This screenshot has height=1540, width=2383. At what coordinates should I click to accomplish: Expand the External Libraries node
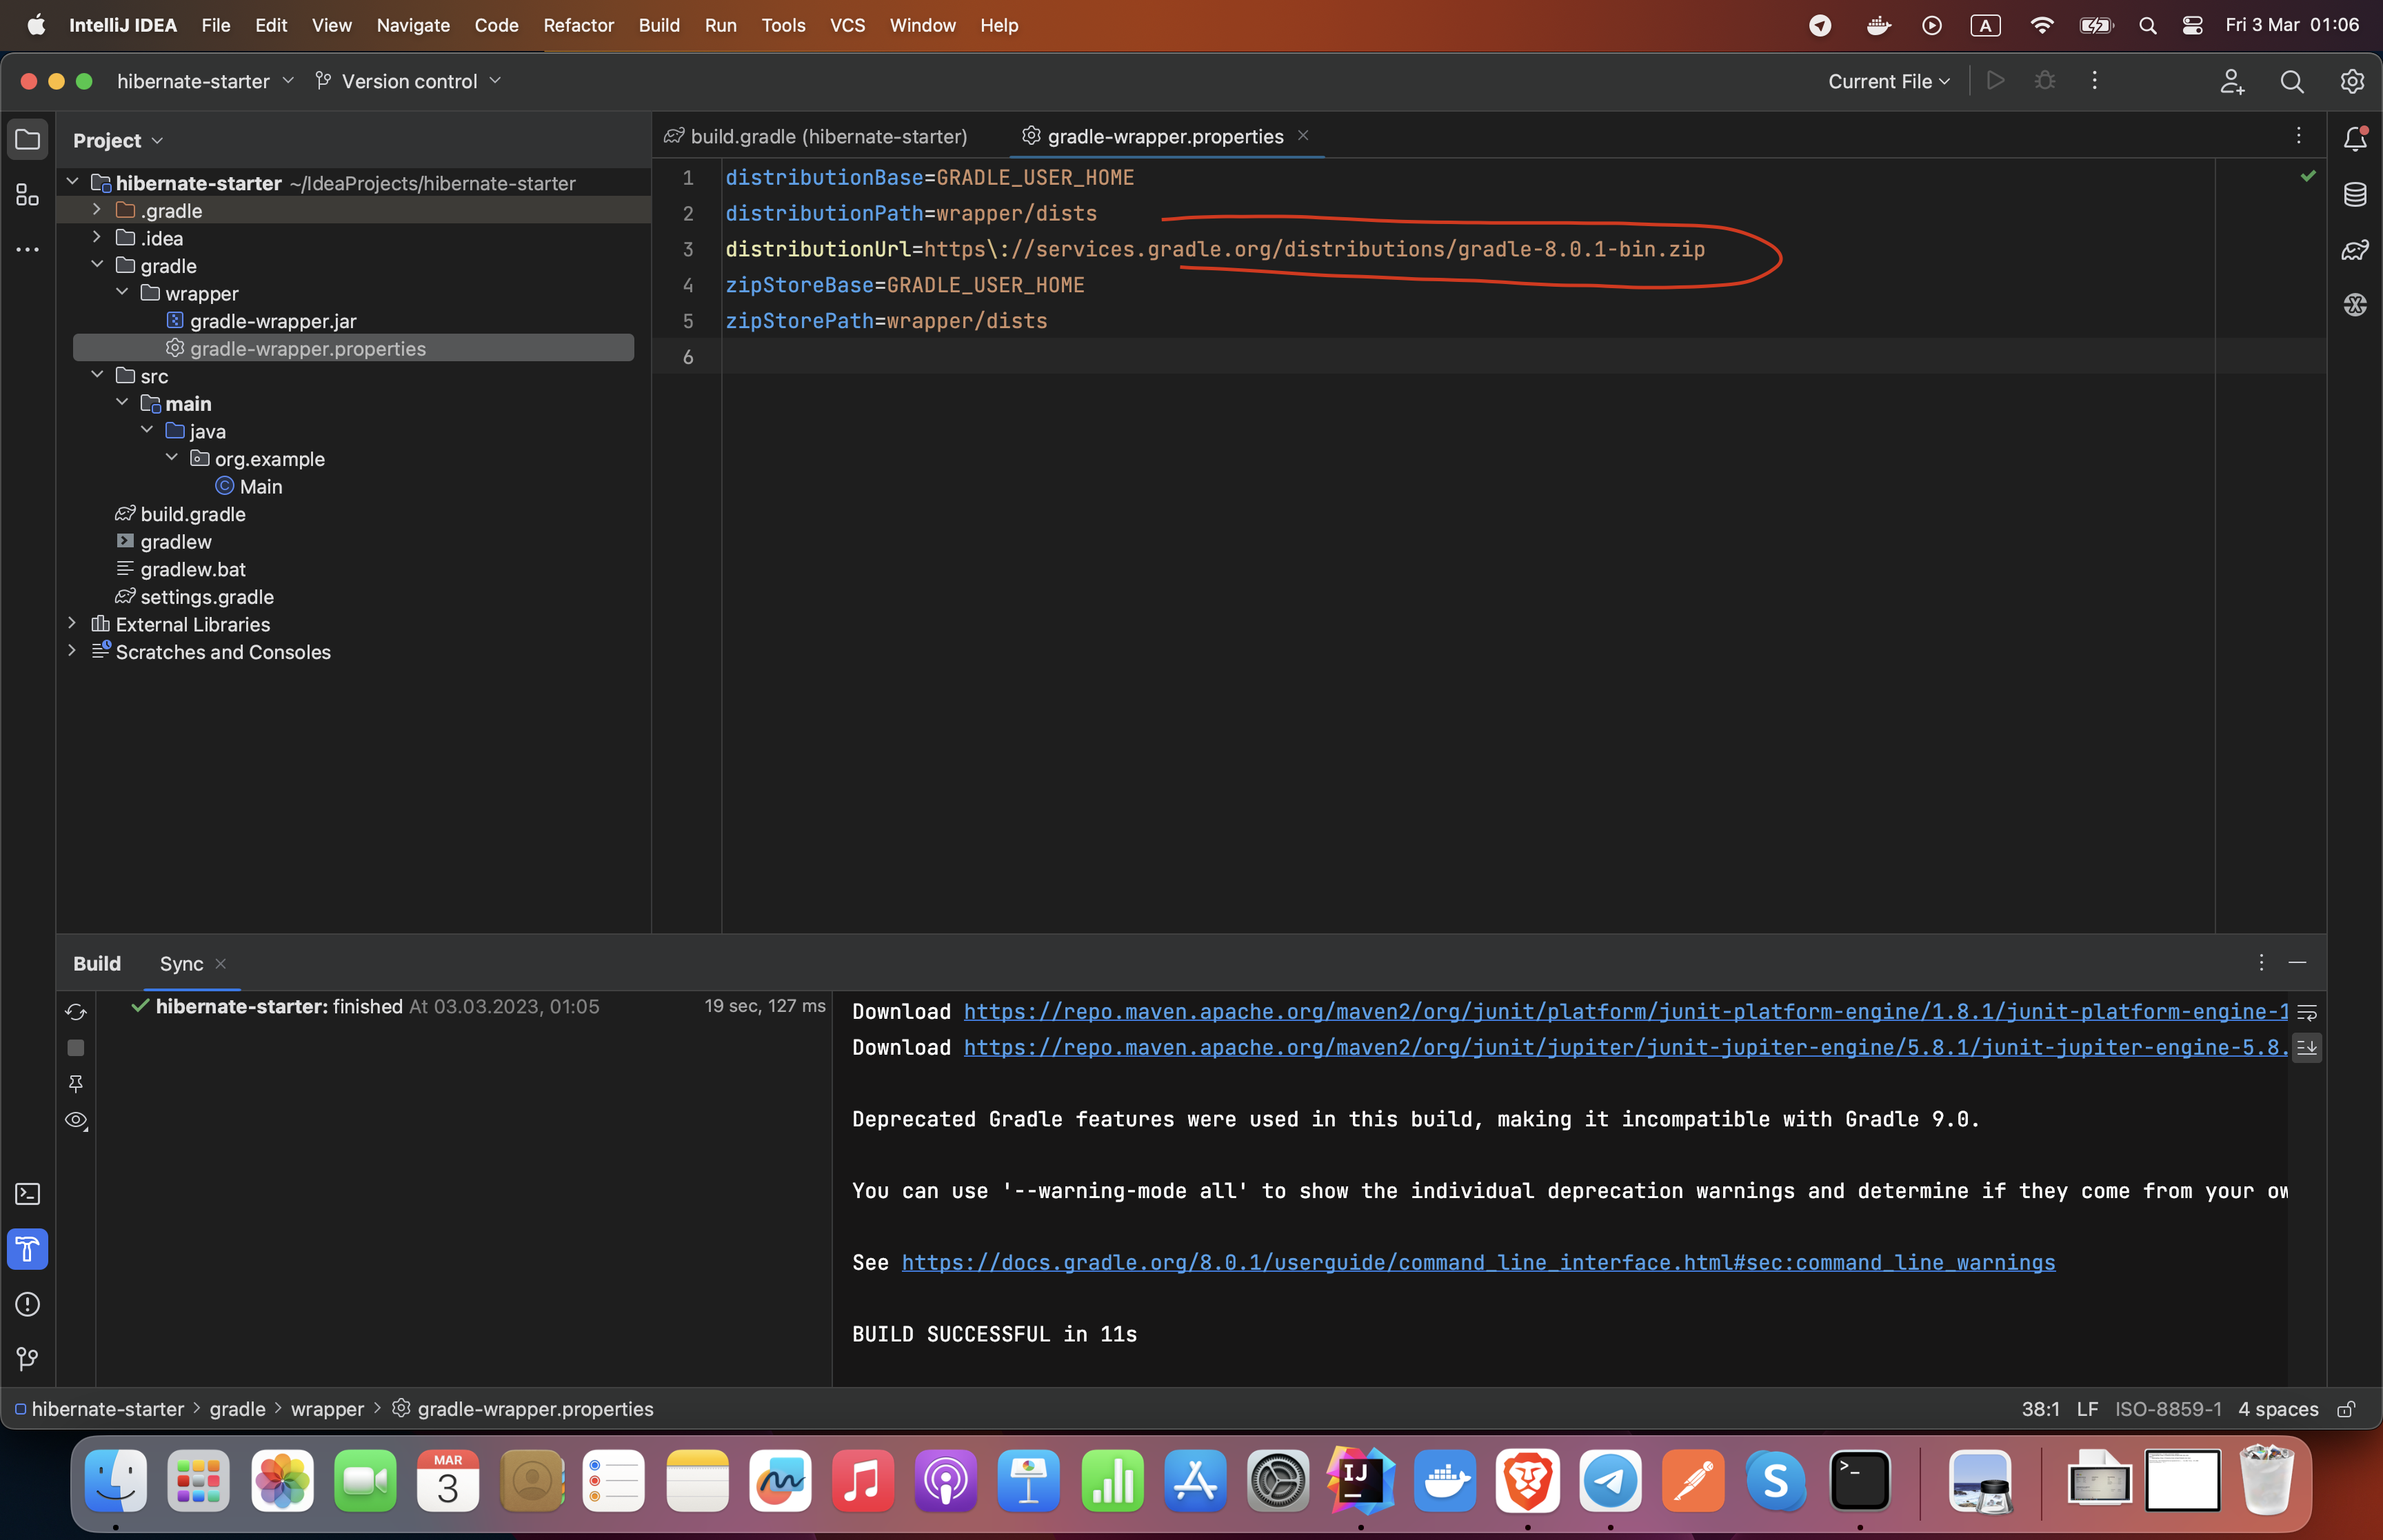72,624
